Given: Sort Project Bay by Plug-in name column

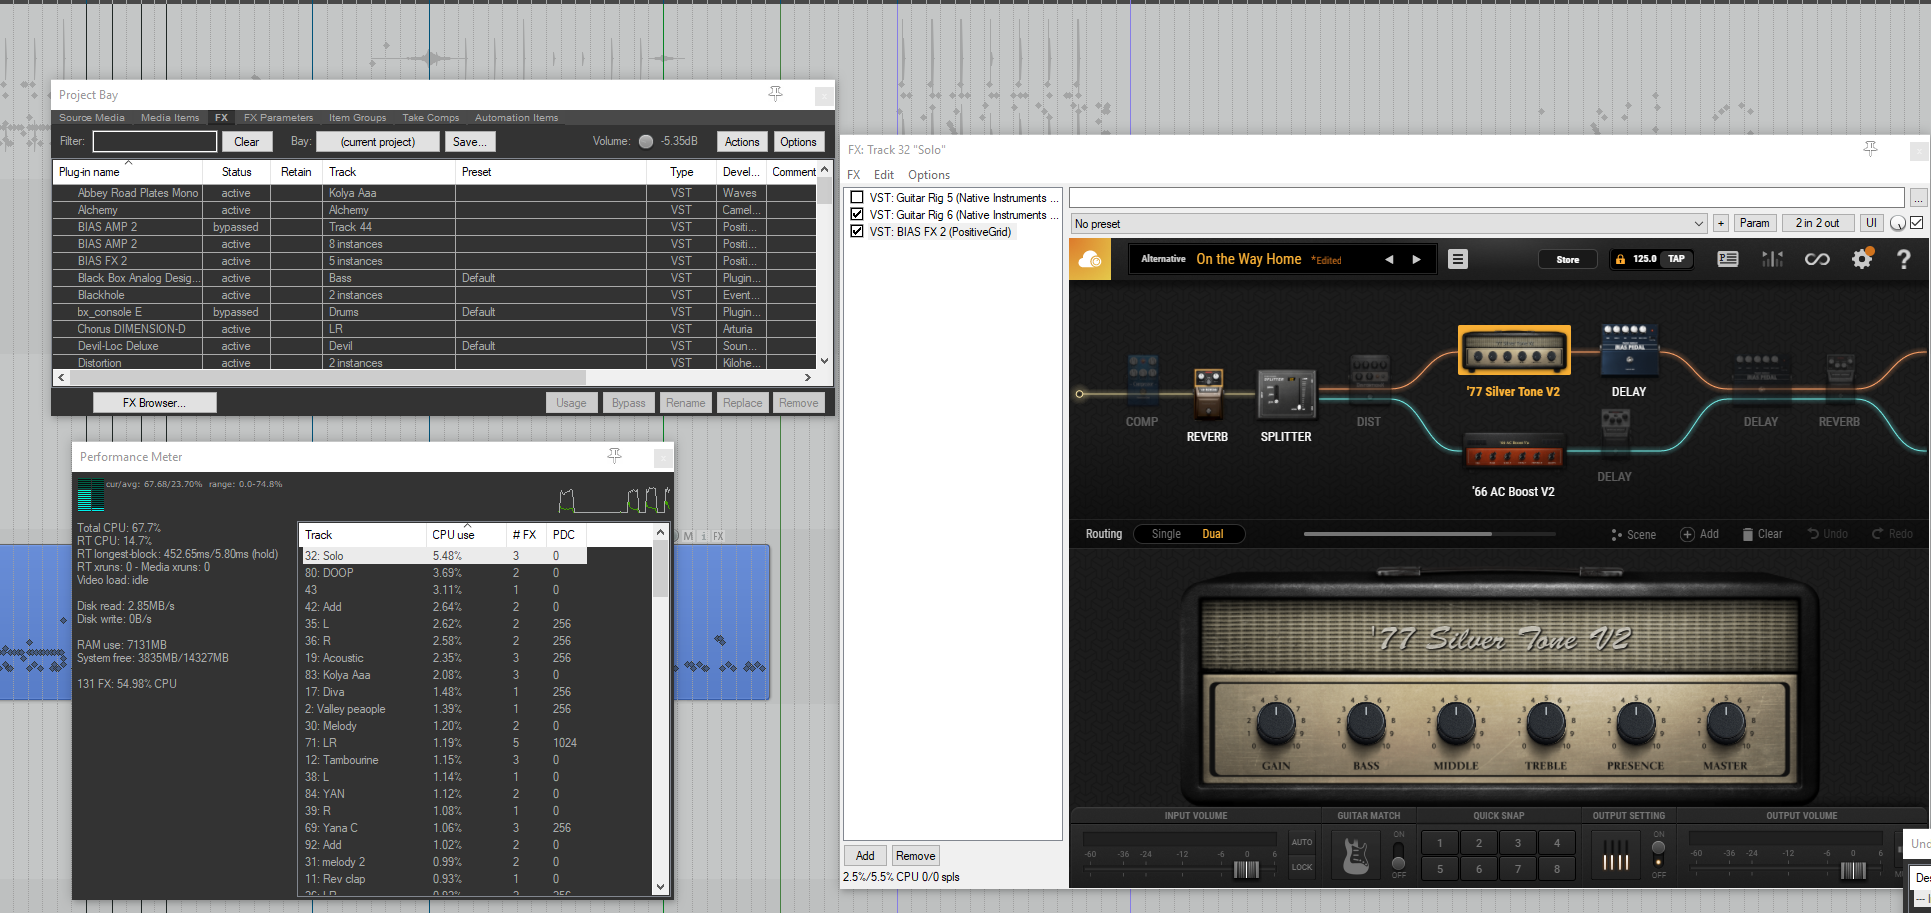Looking at the screenshot, I should pyautogui.click(x=128, y=172).
